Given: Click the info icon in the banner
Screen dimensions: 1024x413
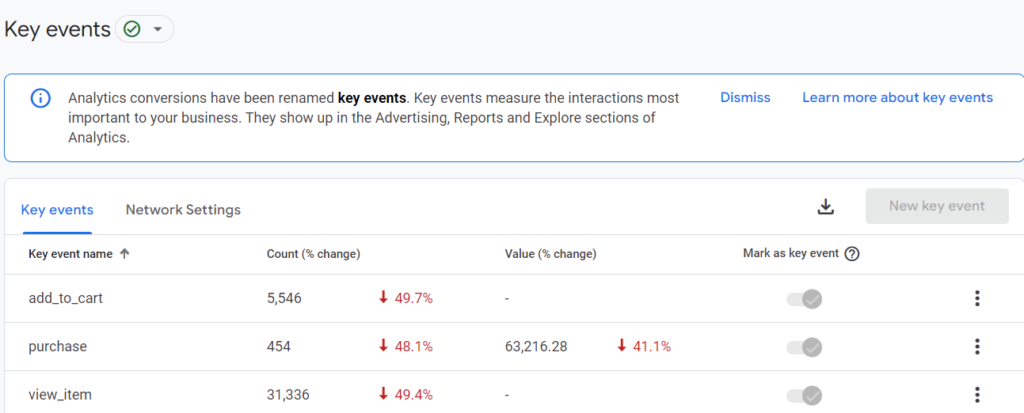Looking at the screenshot, I should point(40,98).
